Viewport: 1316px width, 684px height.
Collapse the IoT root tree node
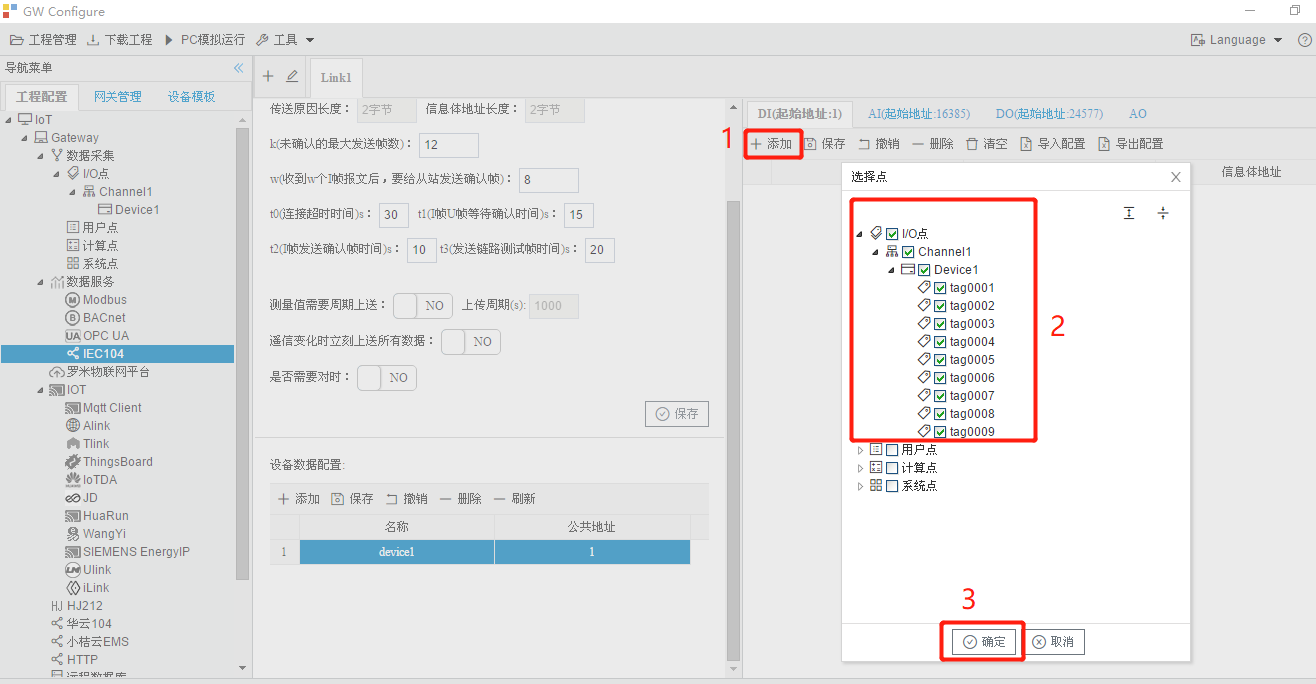pyautogui.click(x=9, y=120)
